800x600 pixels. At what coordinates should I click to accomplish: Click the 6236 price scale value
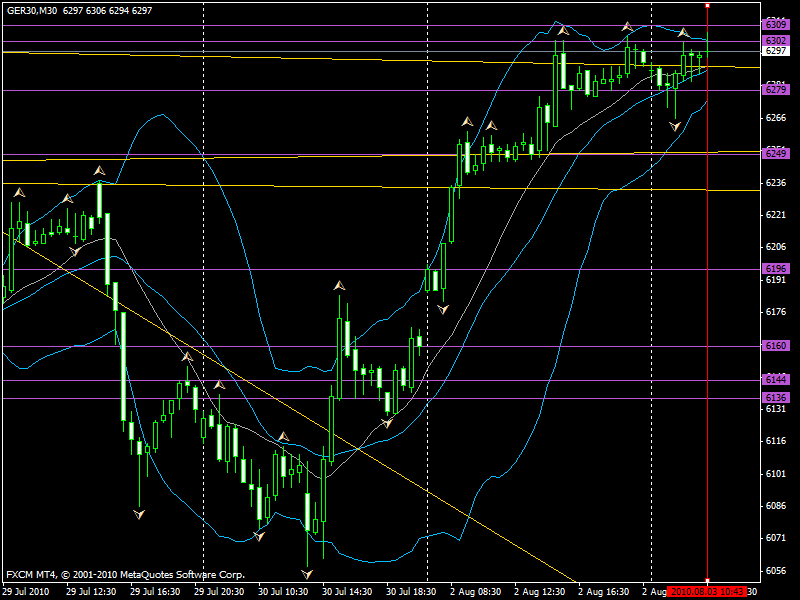point(776,183)
